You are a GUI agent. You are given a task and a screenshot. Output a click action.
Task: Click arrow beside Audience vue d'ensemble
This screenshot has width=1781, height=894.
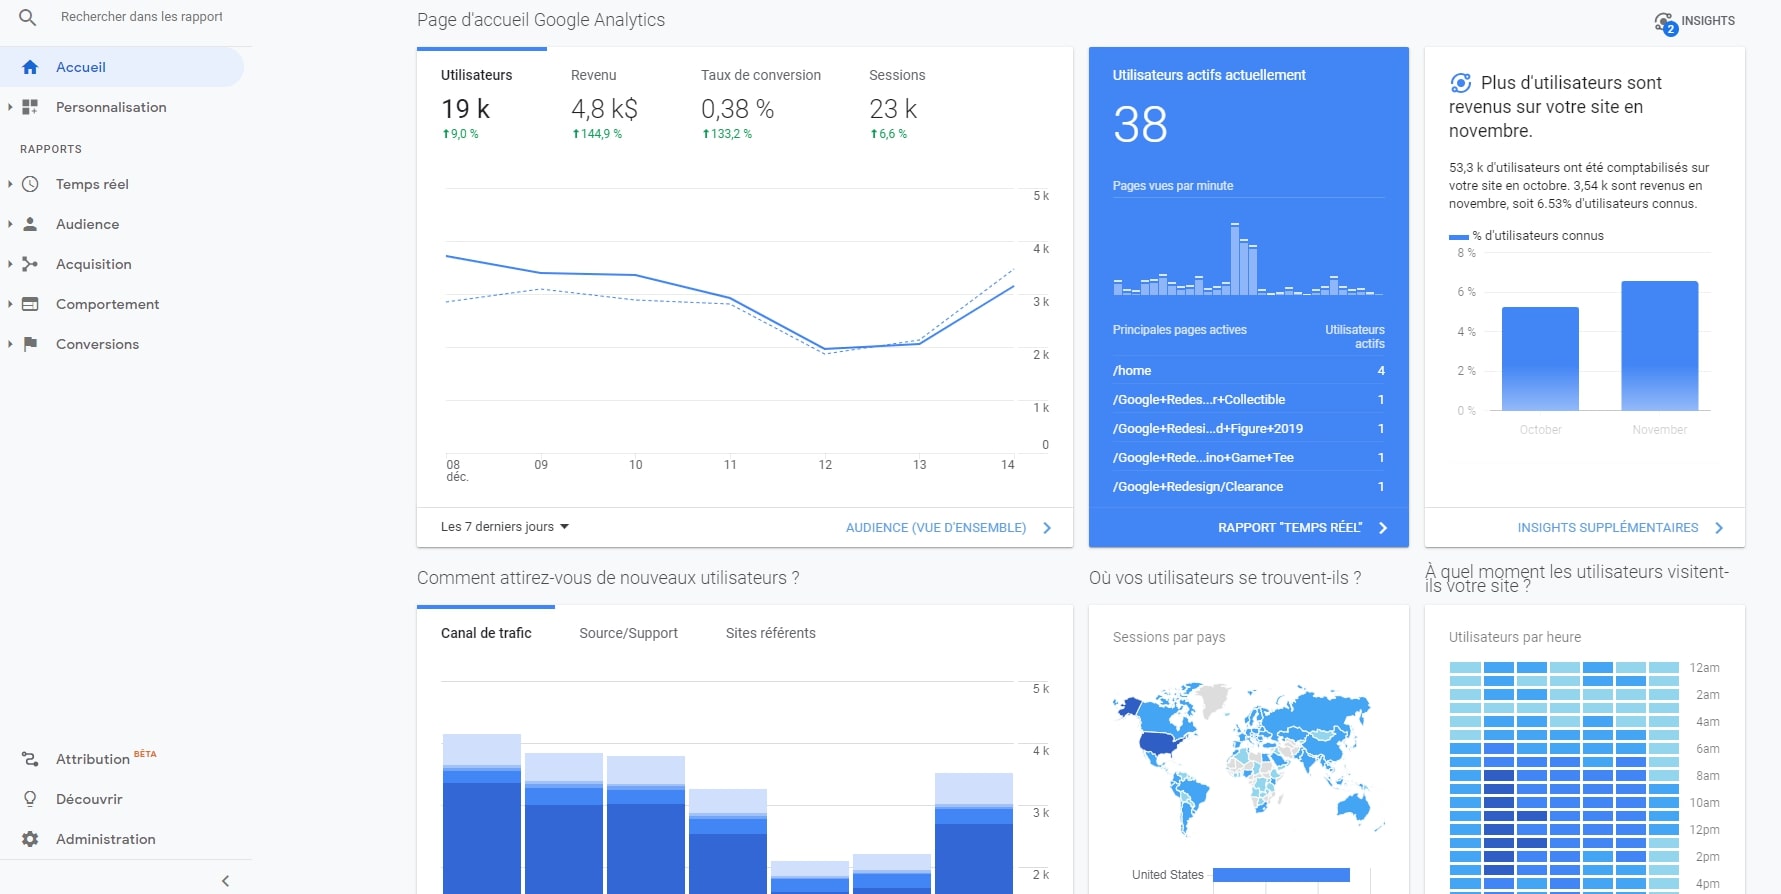[1047, 528]
